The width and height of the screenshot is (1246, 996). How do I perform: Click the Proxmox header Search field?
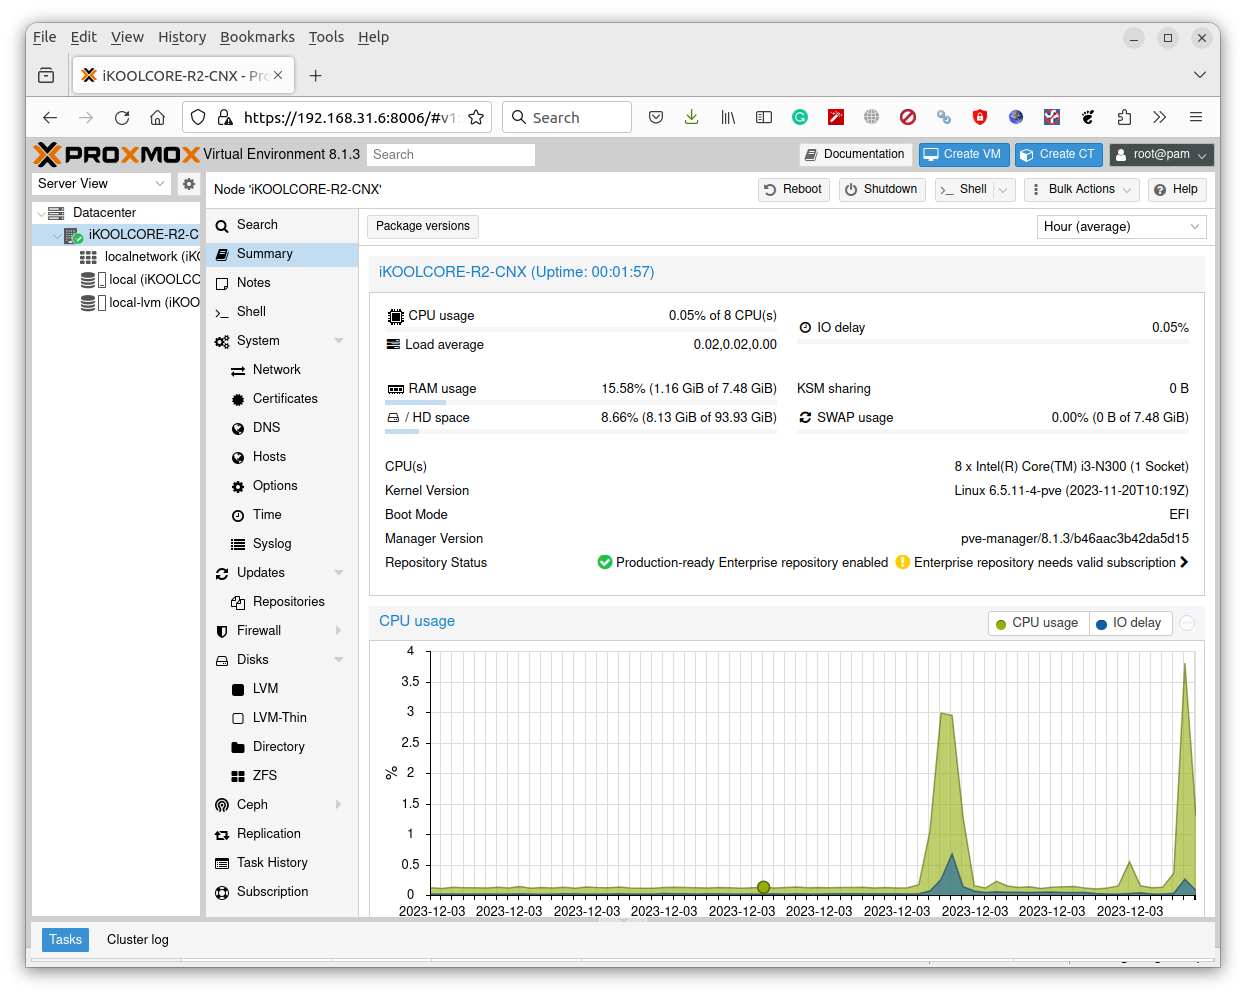click(x=451, y=155)
